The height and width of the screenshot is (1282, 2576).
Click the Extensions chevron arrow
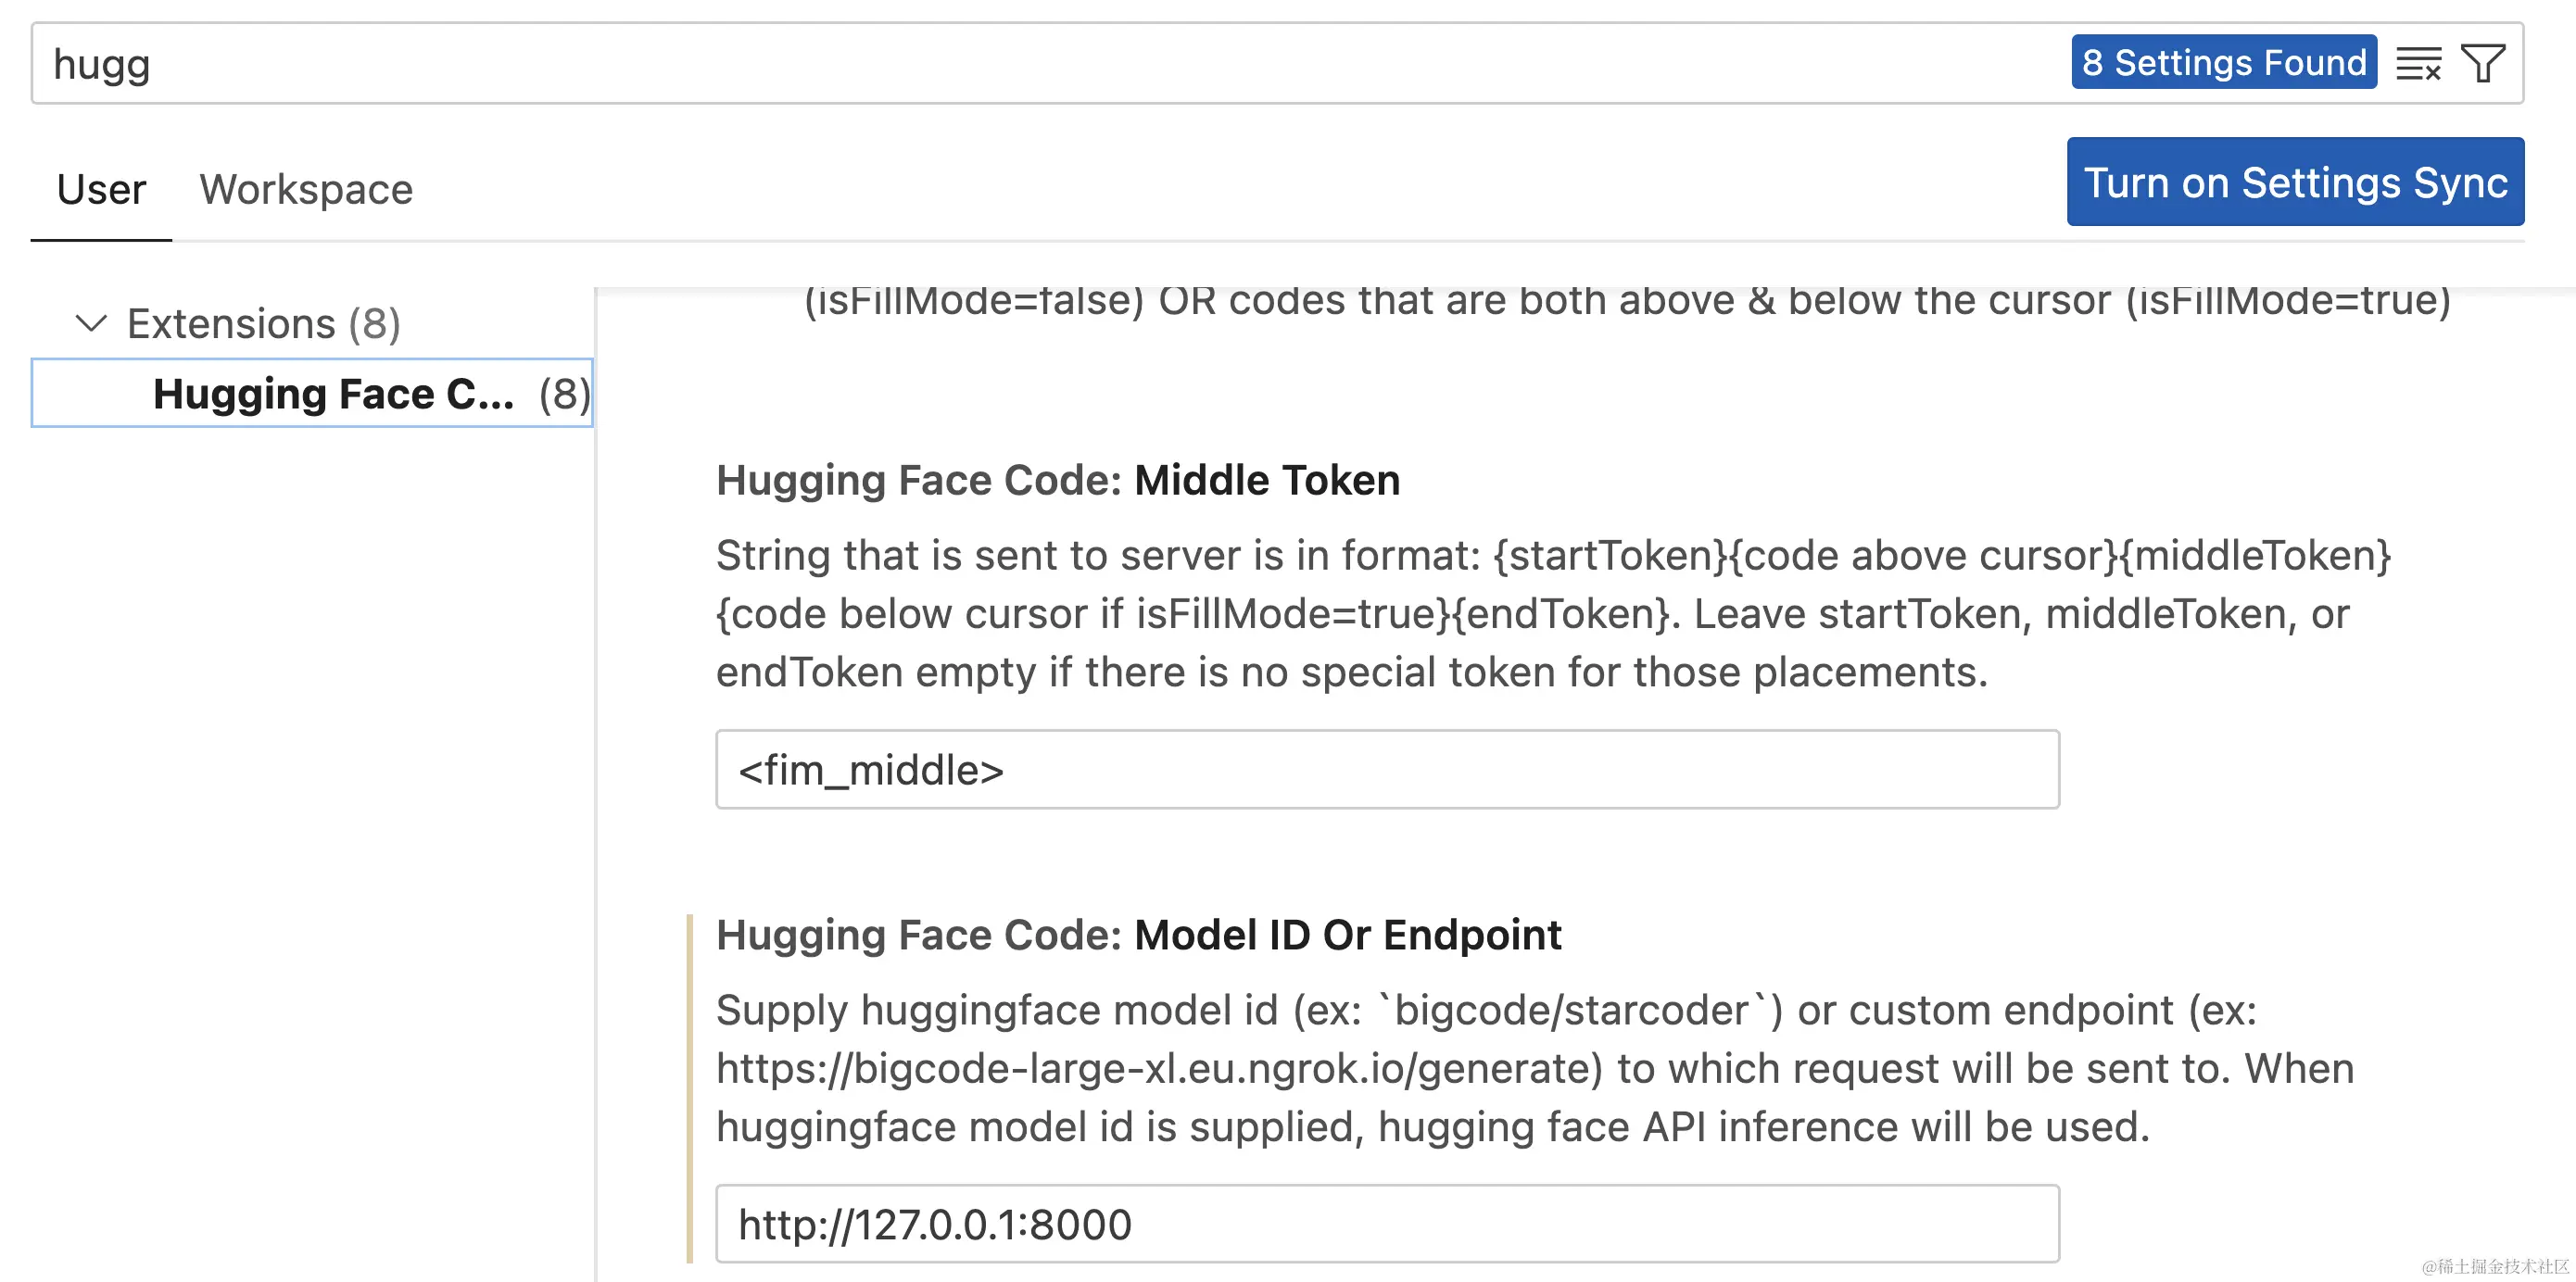(92, 322)
